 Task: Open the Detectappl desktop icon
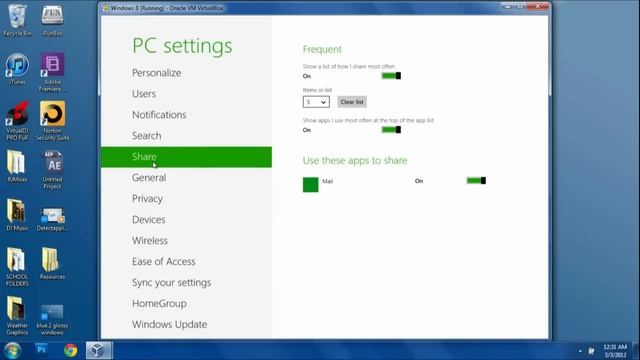[52, 218]
